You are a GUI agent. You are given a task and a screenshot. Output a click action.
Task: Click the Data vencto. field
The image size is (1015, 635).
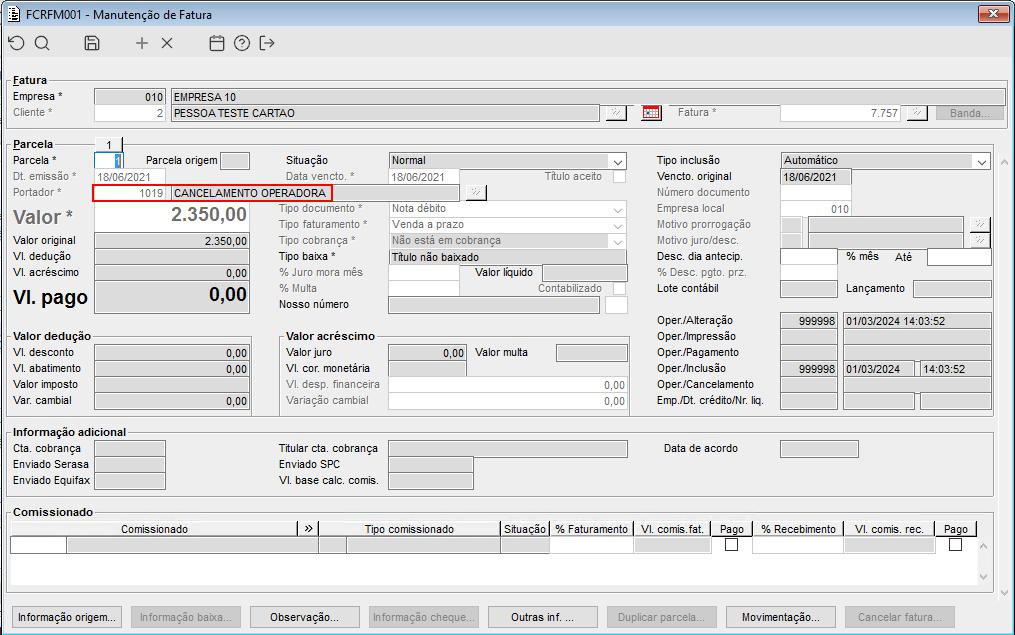(x=424, y=177)
